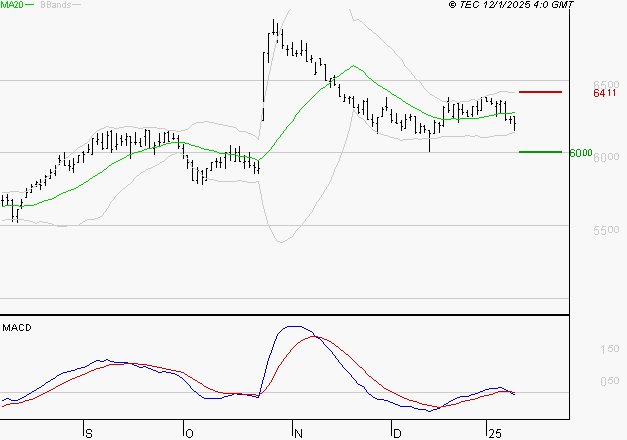Click the green support line at 6000
This screenshot has width=627, height=440.
(540, 152)
